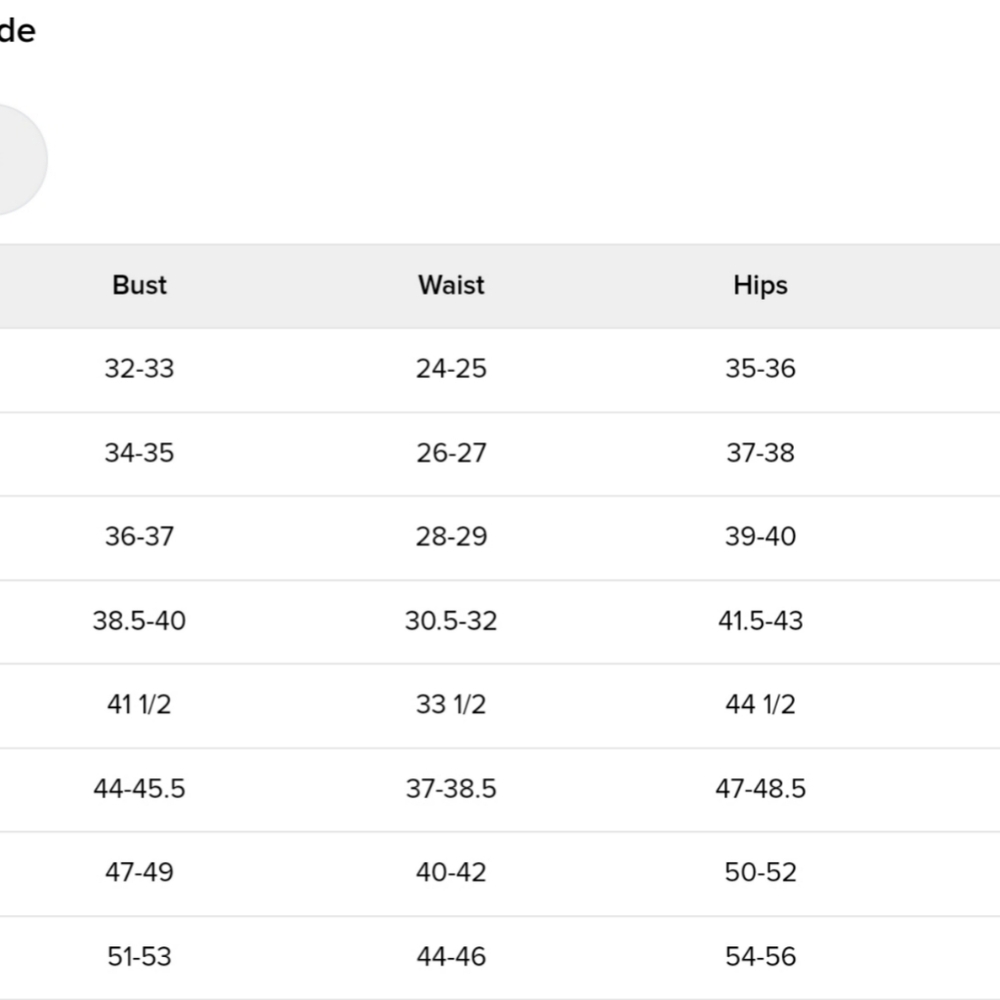
Task: Click the 51-53 bust measurement
Action: coord(139,957)
